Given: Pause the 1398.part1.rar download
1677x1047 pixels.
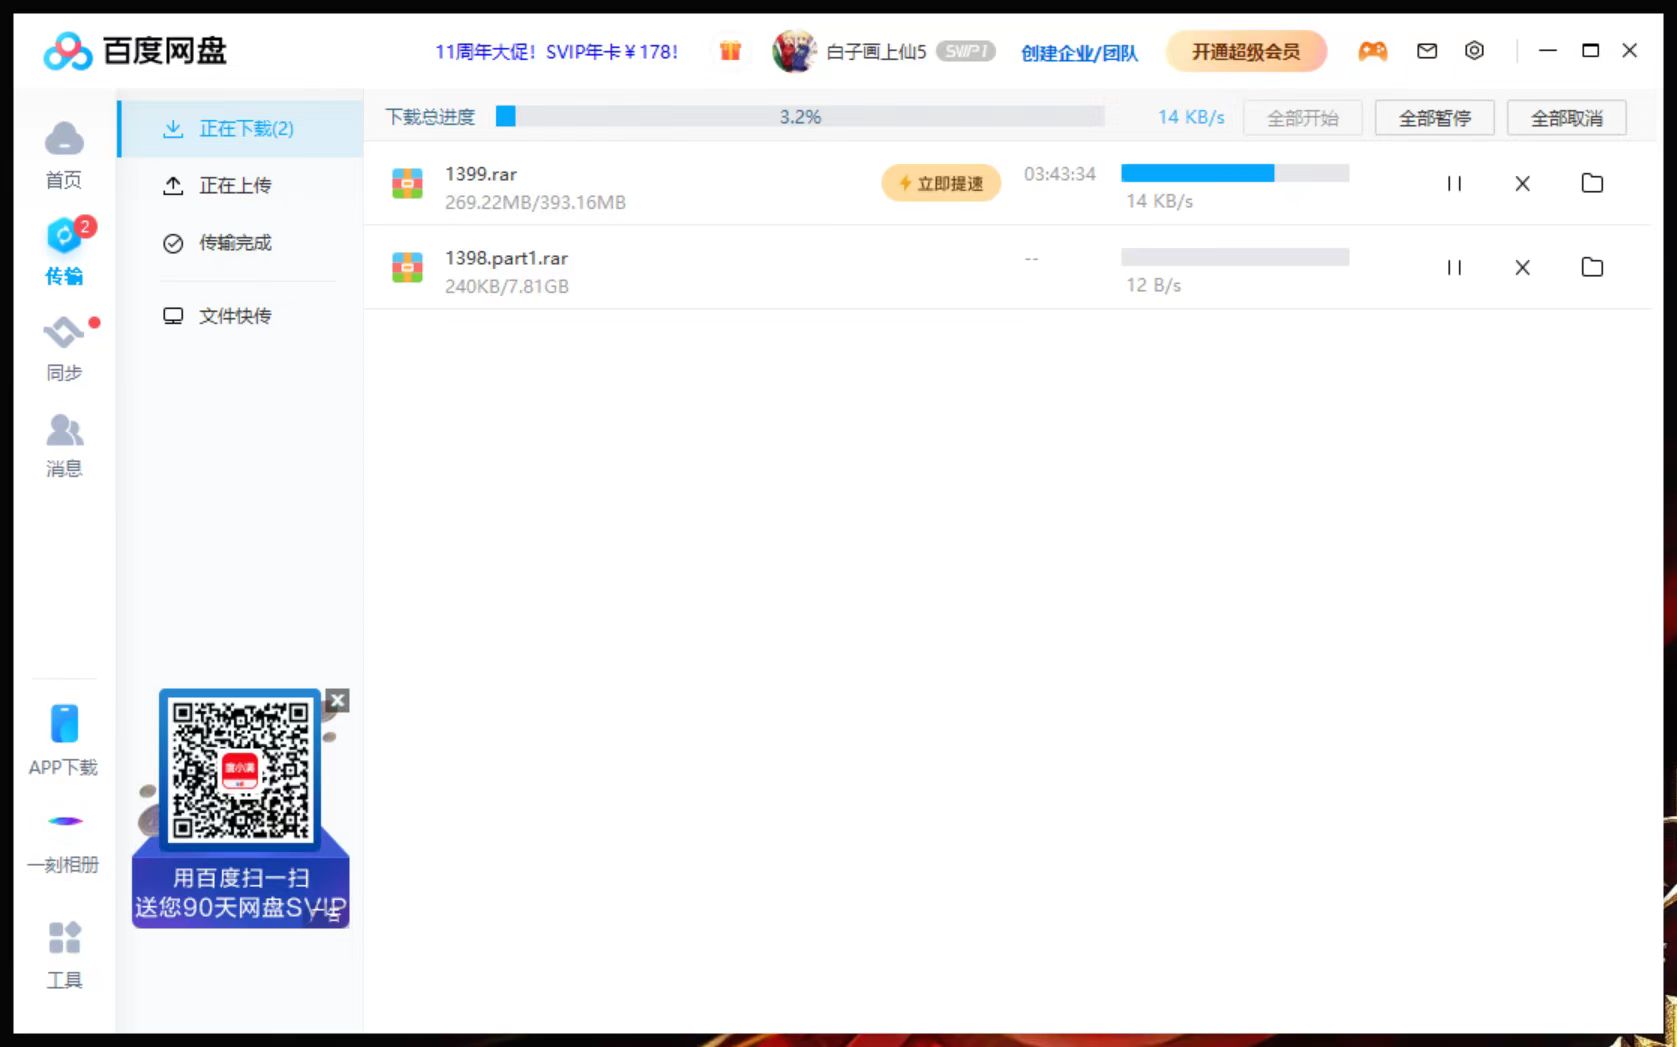Looking at the screenshot, I should coord(1454,268).
